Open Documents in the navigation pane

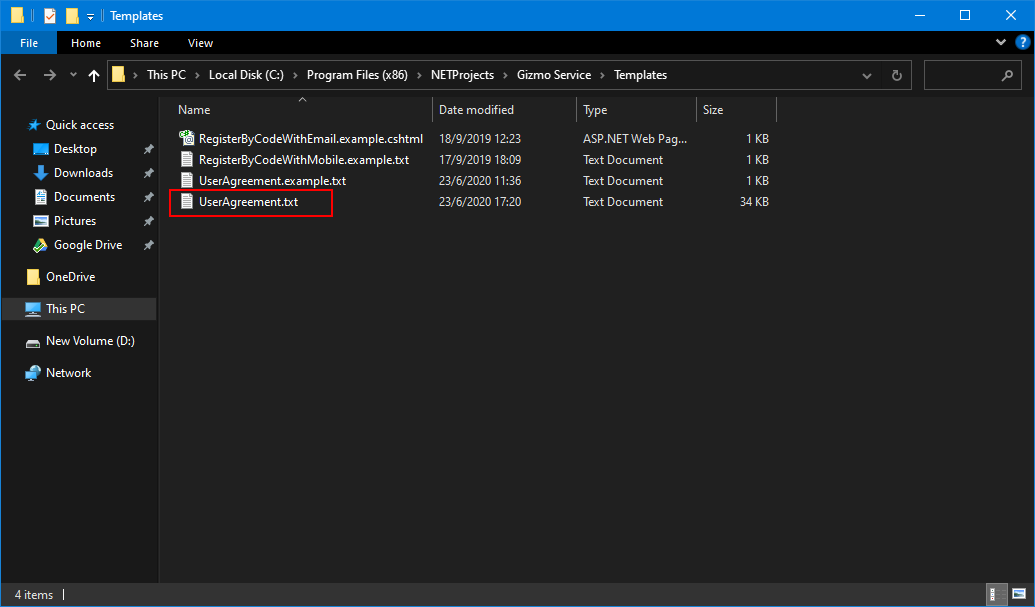[84, 197]
